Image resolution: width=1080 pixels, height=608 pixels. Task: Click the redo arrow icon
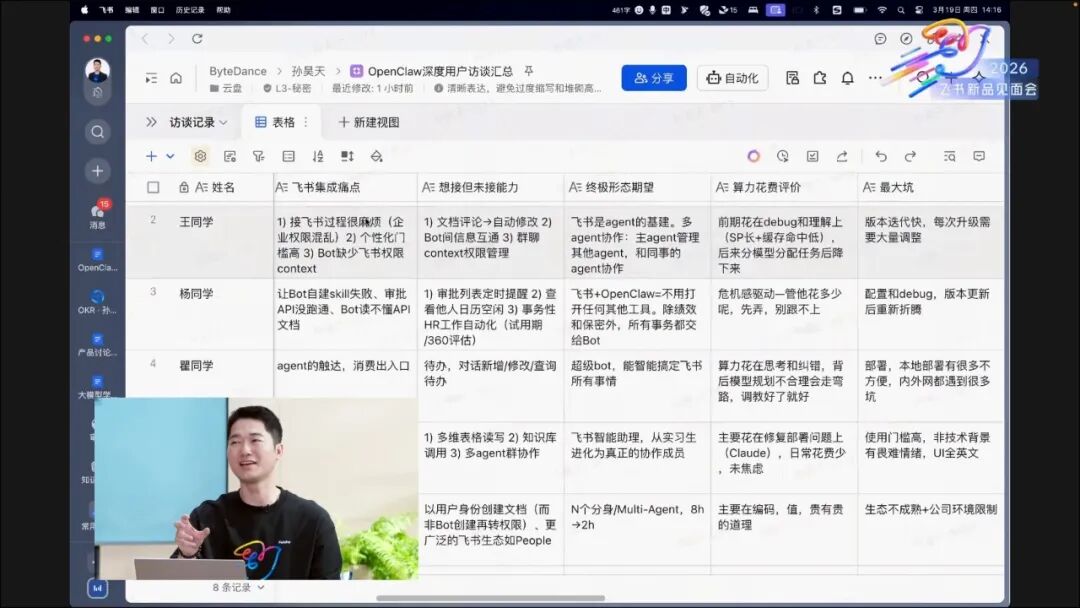910,156
